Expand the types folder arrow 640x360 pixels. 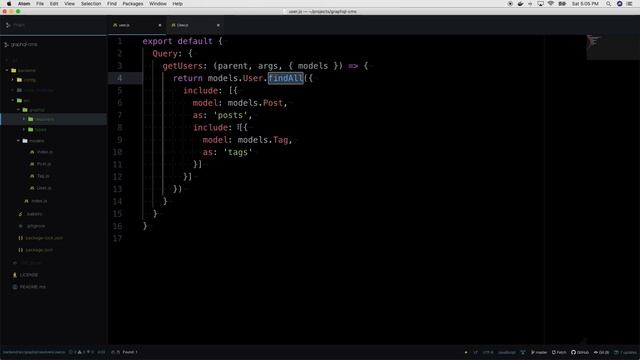(24, 129)
